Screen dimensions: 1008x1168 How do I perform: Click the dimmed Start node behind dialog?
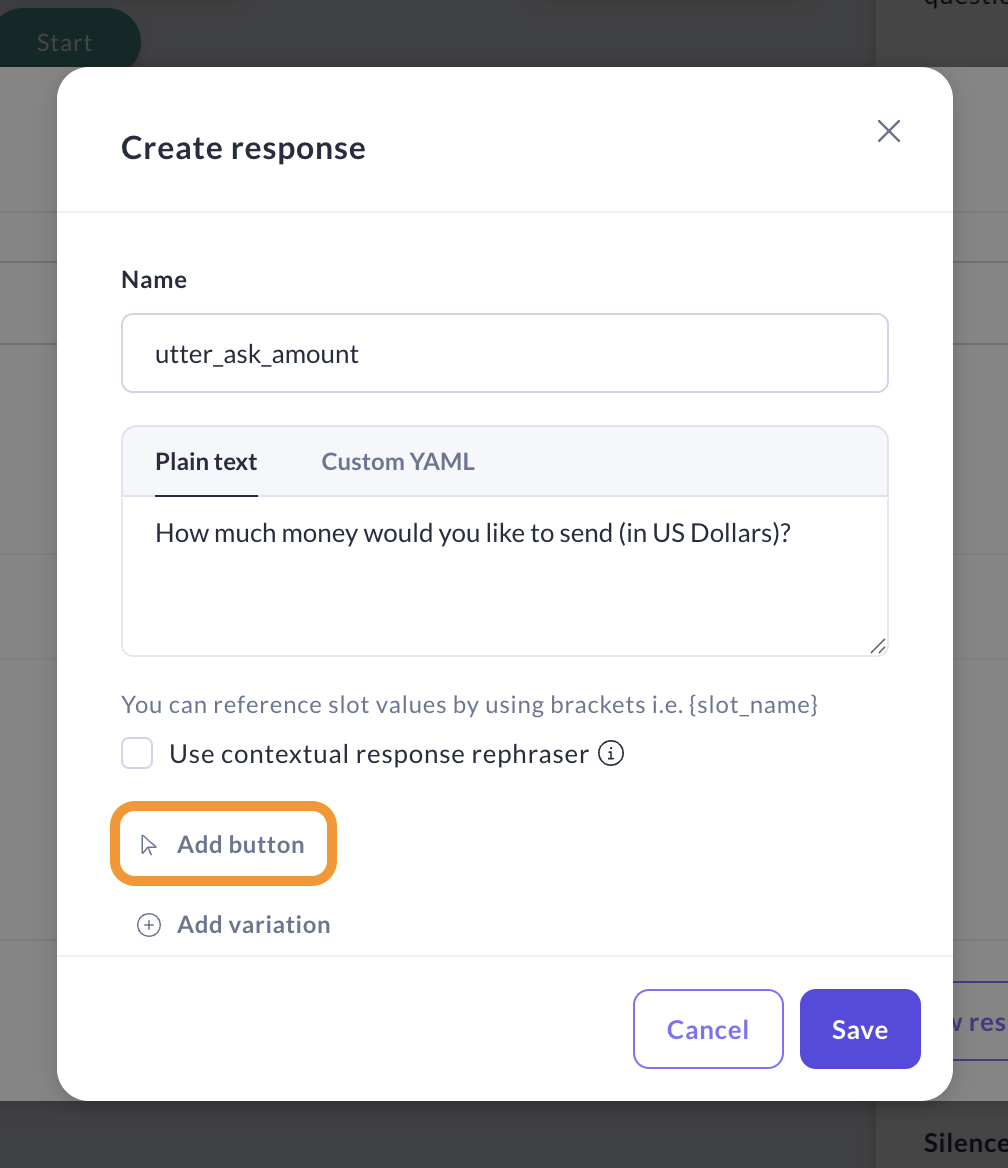[x=65, y=42]
